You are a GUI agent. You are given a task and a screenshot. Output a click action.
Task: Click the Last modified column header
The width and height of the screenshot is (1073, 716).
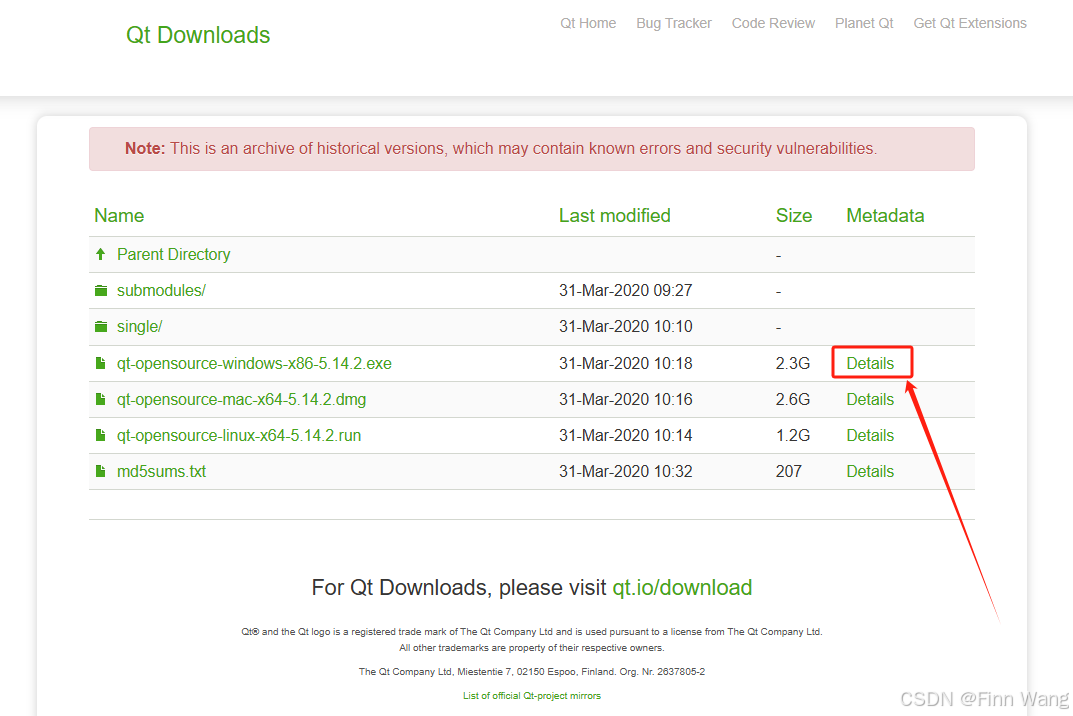(x=615, y=216)
